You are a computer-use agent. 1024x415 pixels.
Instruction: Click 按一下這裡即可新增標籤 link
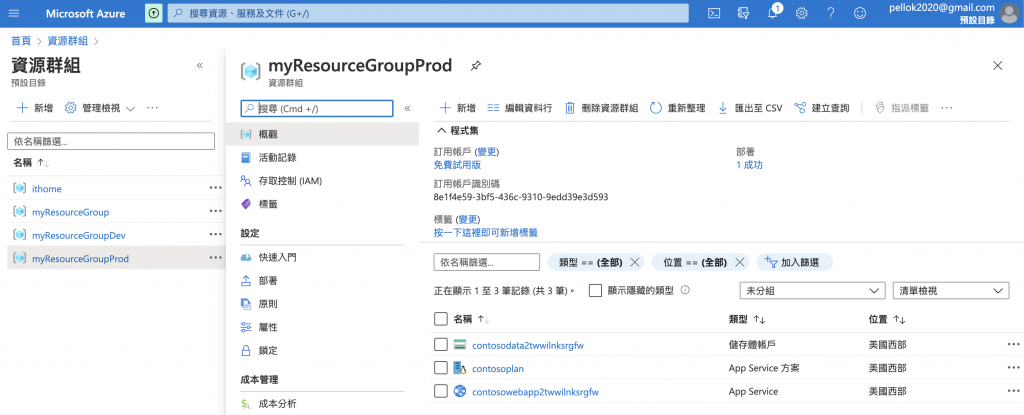click(x=486, y=233)
